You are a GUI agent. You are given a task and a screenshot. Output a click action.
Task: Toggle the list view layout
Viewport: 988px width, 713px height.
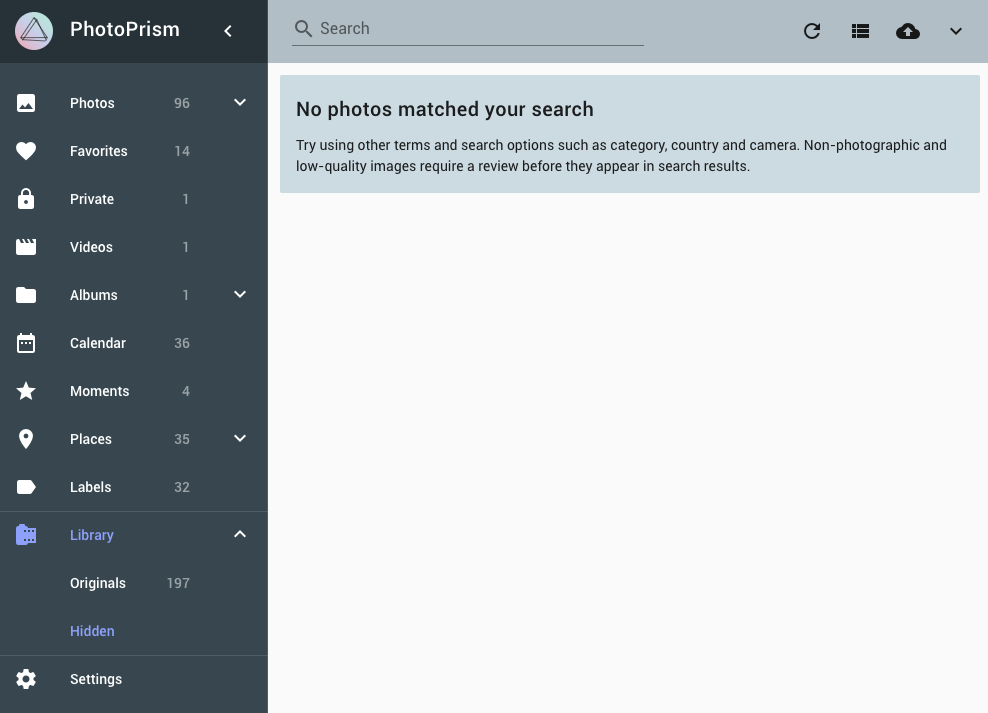point(860,31)
